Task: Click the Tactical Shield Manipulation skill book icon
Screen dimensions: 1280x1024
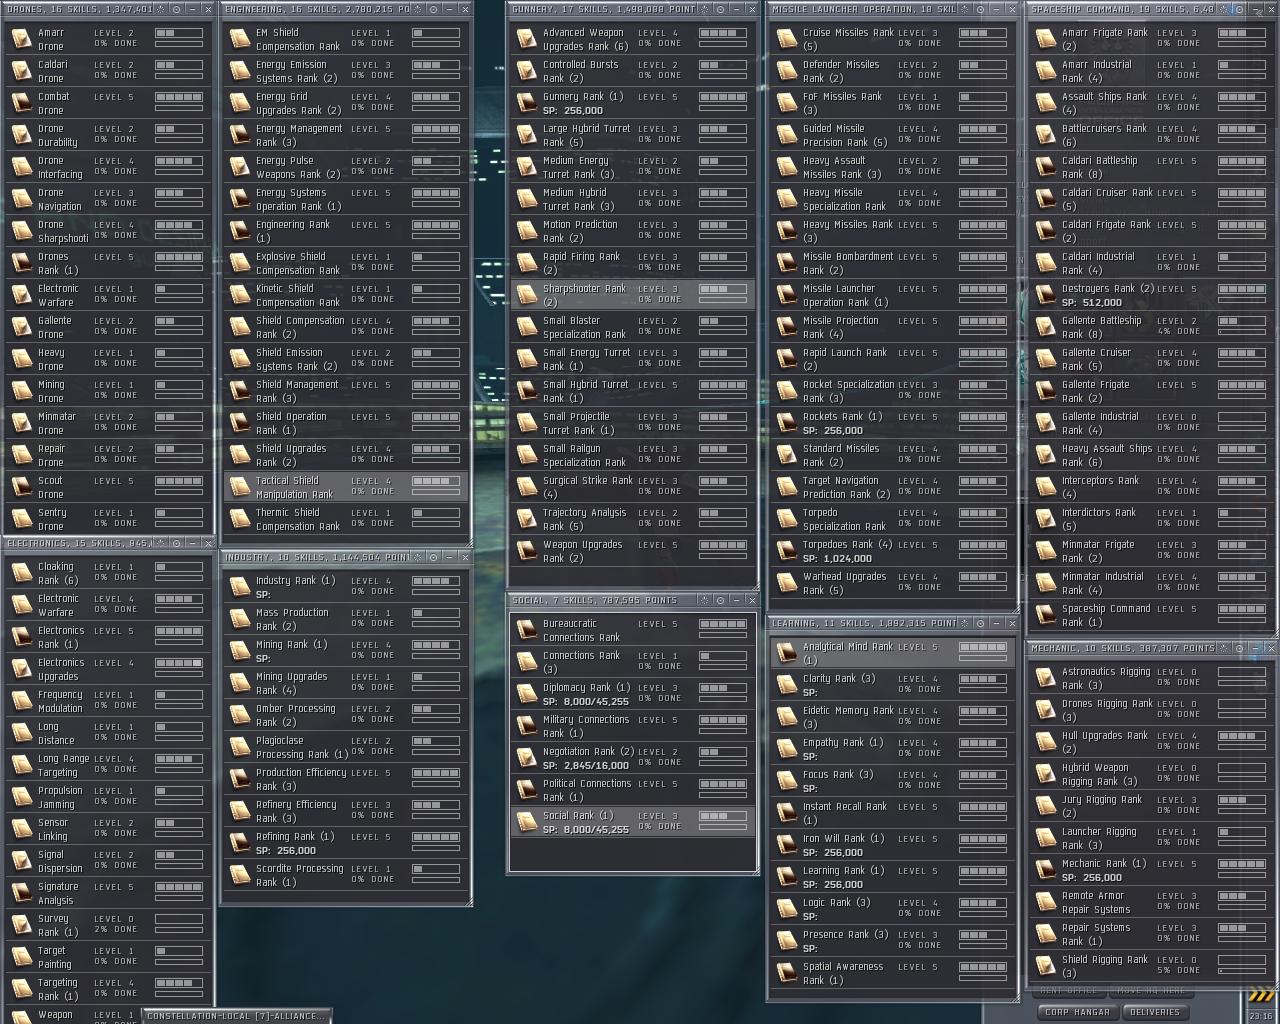Action: point(239,487)
